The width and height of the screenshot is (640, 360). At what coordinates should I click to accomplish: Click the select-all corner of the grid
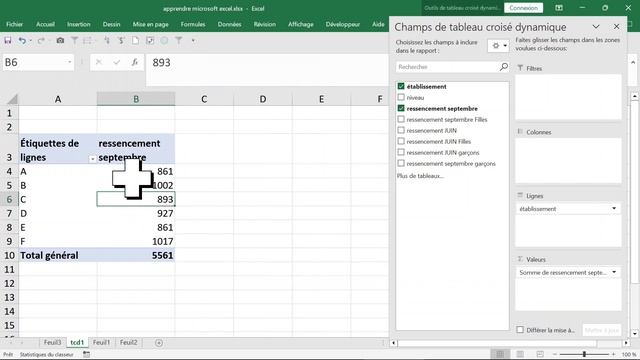pos(12,99)
